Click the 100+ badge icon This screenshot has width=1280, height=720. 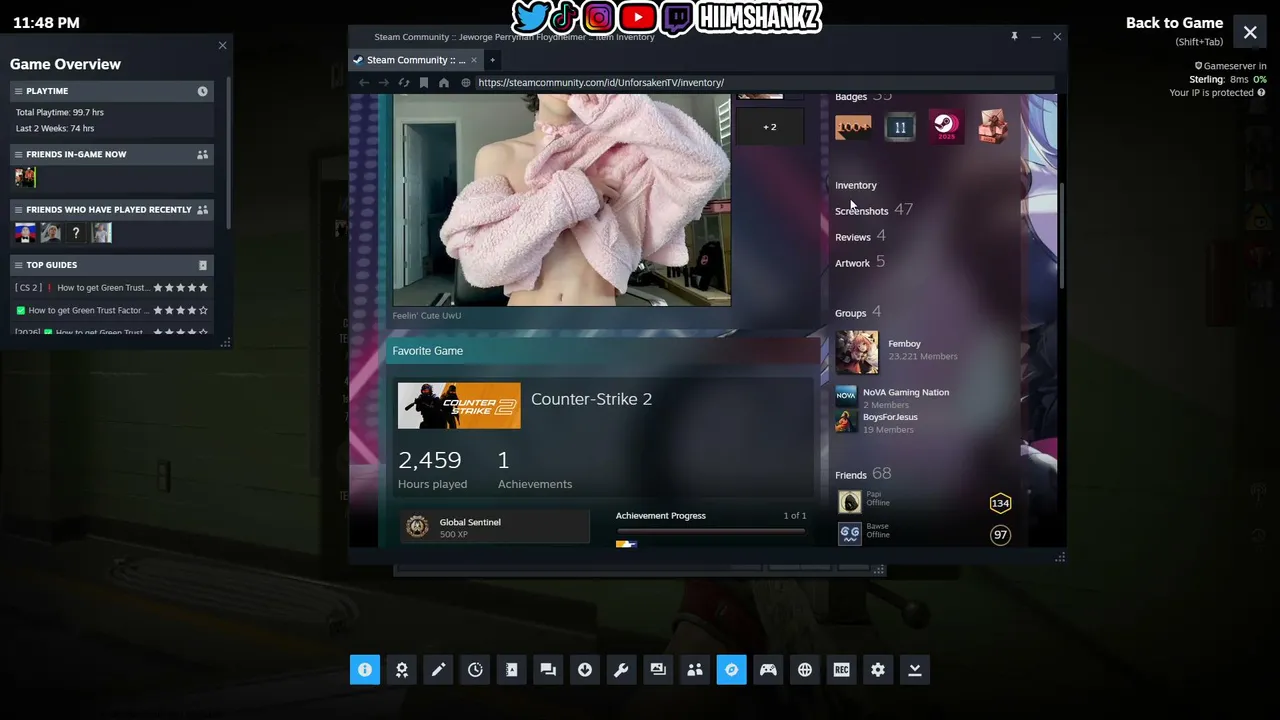853,127
